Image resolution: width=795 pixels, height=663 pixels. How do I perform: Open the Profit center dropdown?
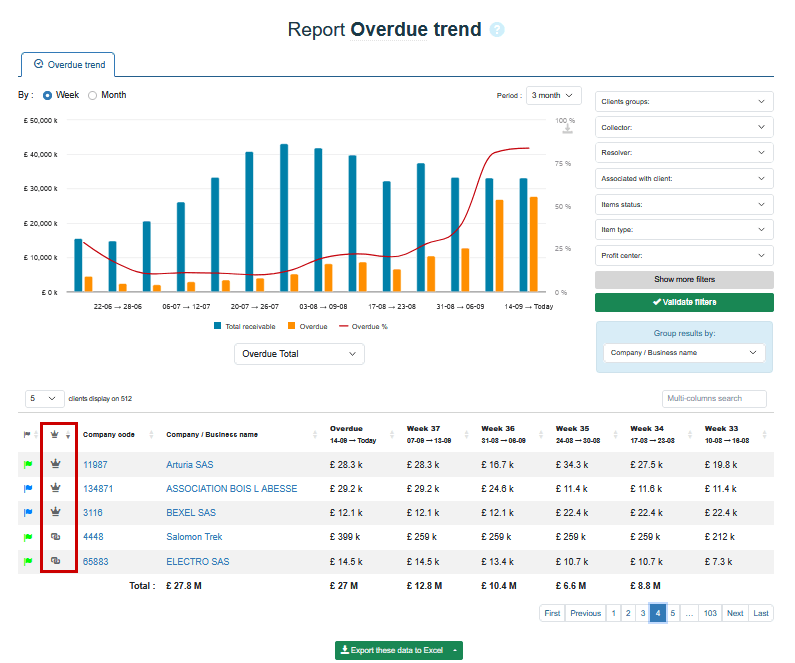coord(684,255)
